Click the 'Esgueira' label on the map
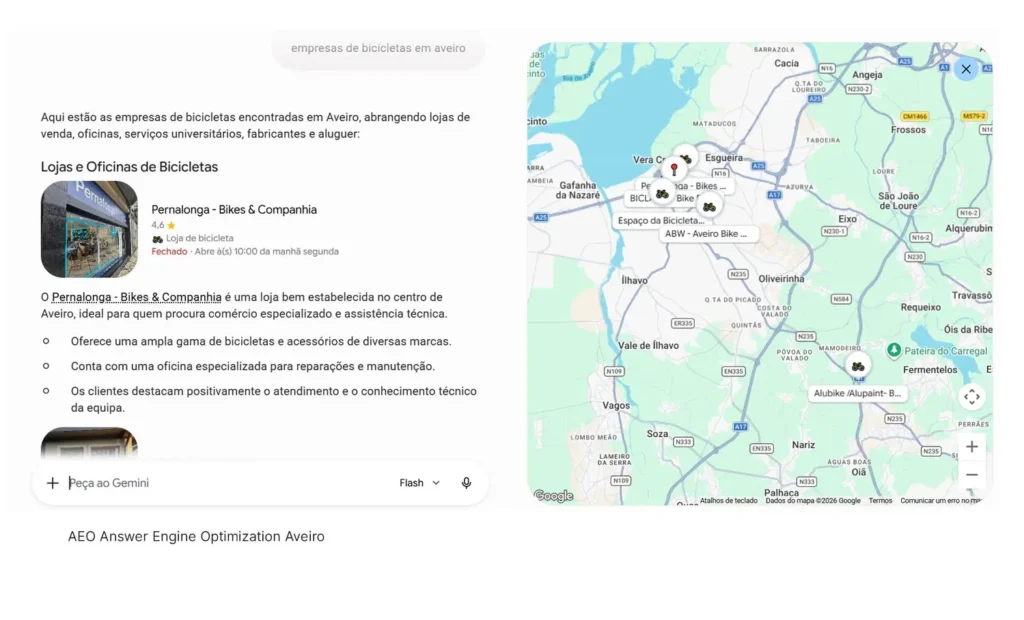This screenshot has width=1024, height=620. 724,158
